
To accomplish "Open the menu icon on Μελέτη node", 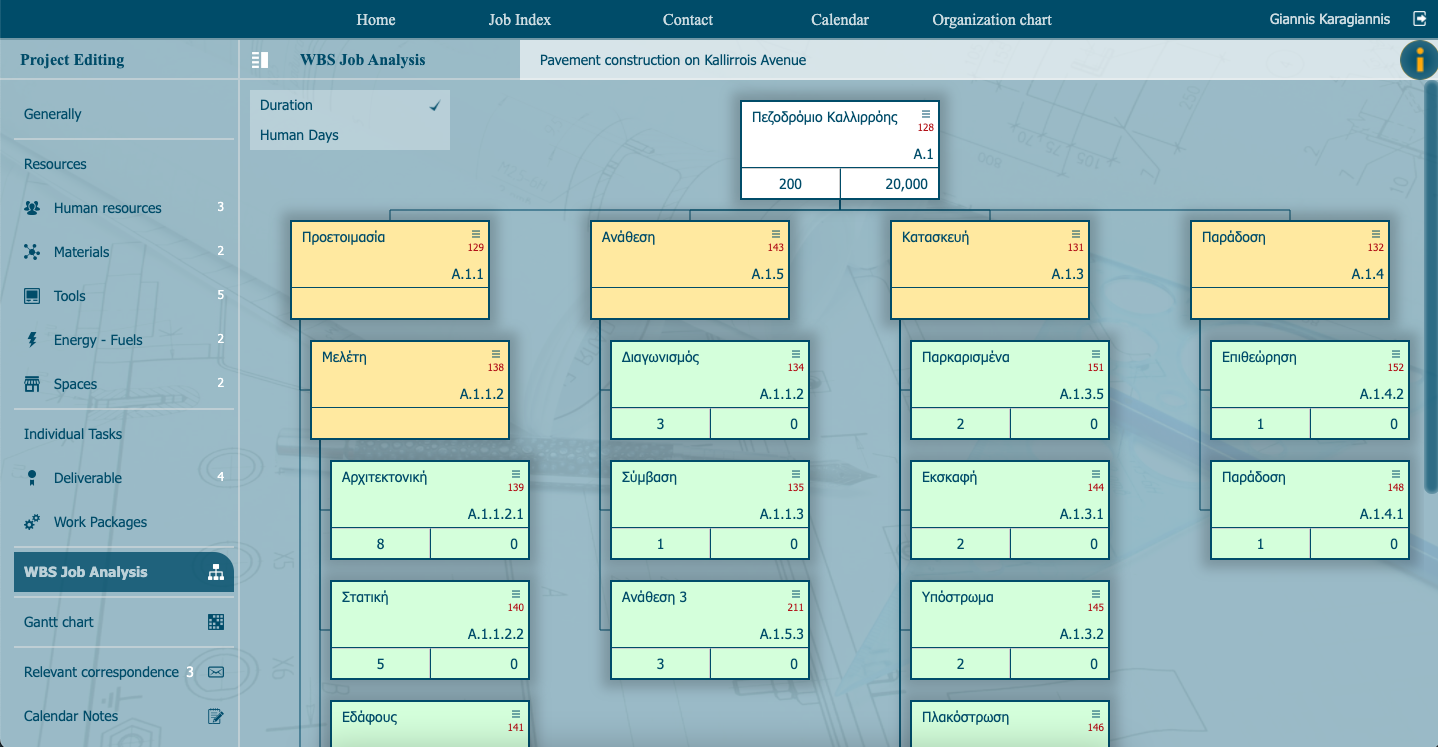I will [496, 354].
